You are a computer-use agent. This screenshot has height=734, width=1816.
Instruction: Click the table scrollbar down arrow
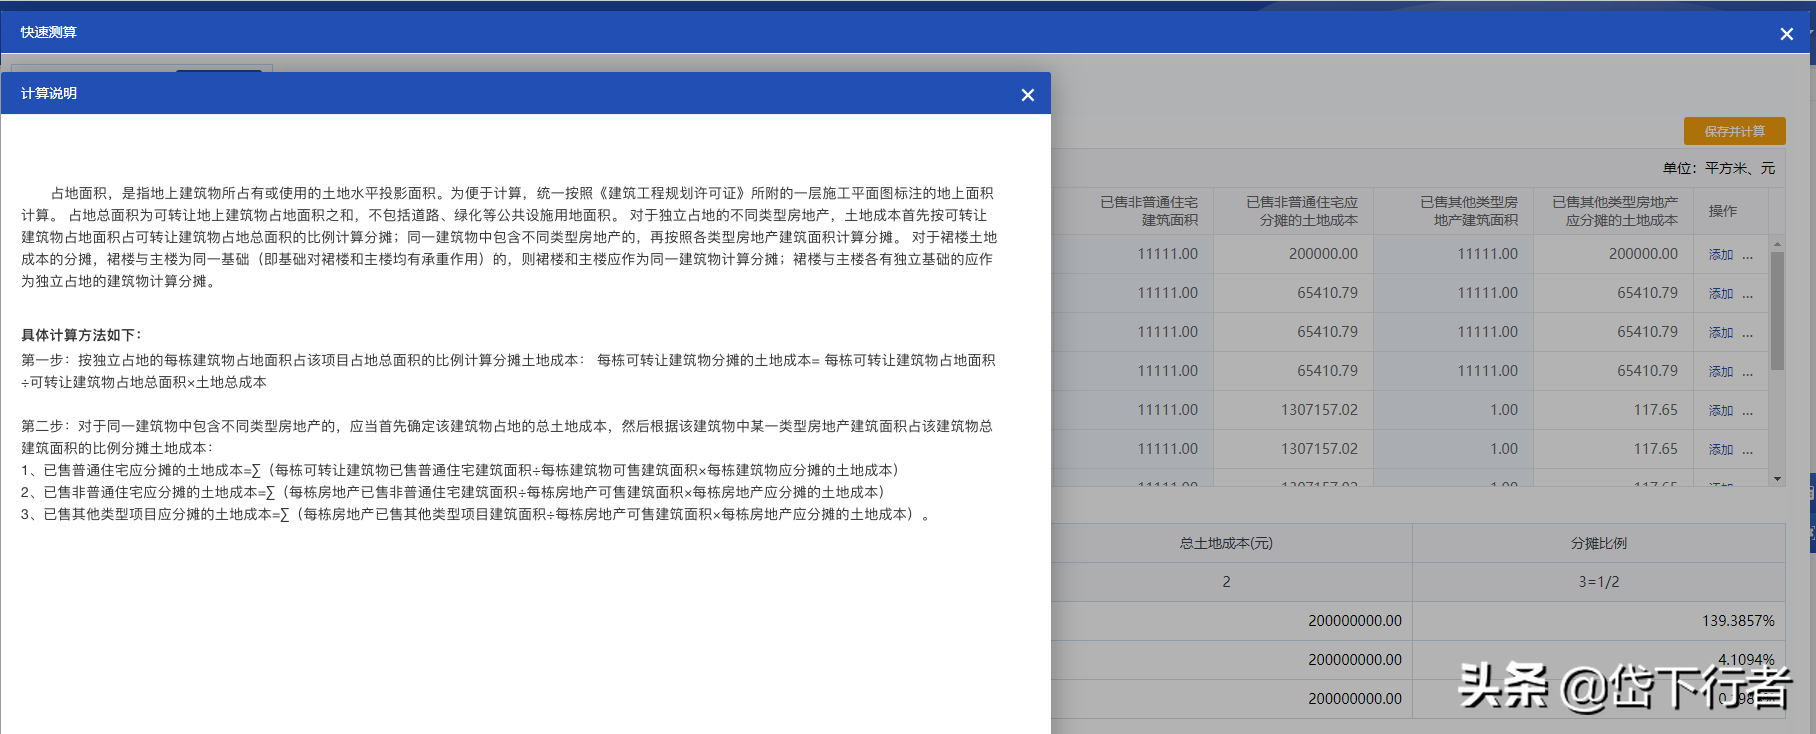coord(1777,479)
